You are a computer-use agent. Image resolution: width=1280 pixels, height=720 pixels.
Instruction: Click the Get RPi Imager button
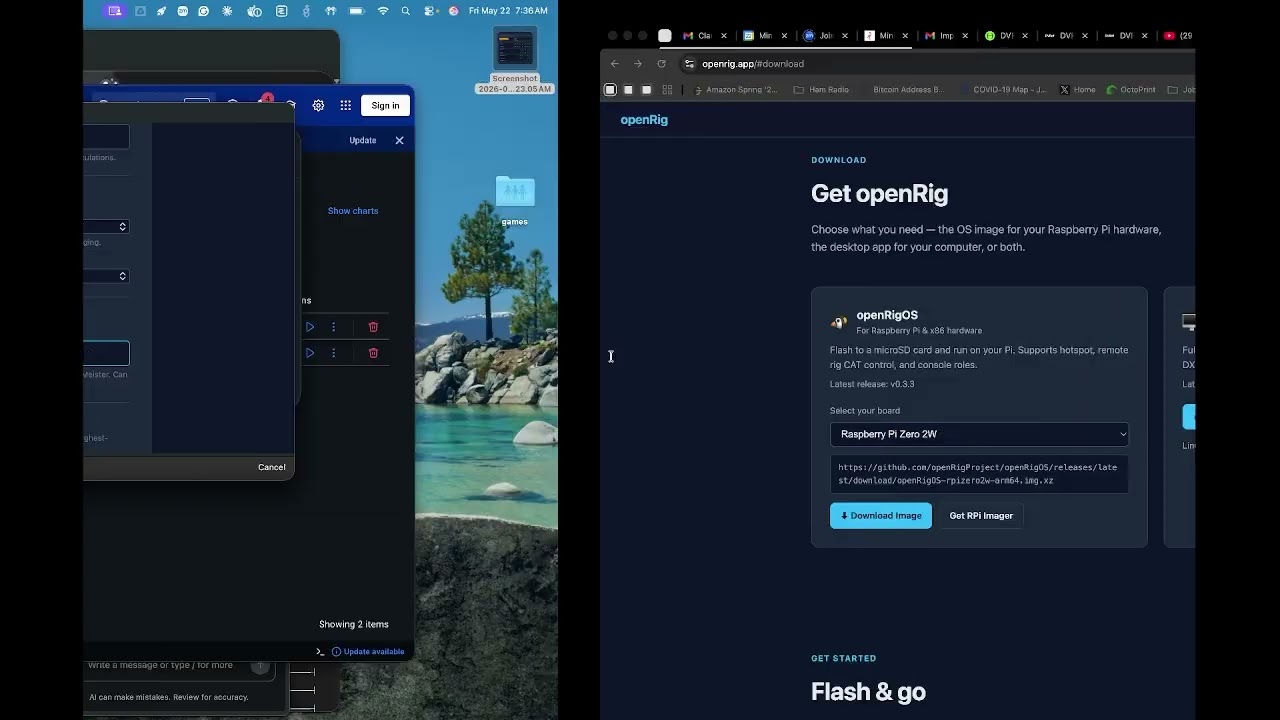(x=981, y=516)
